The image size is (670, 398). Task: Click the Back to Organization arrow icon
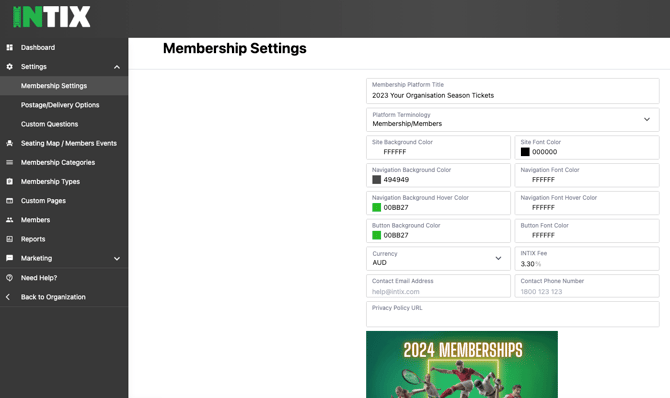coord(8,297)
